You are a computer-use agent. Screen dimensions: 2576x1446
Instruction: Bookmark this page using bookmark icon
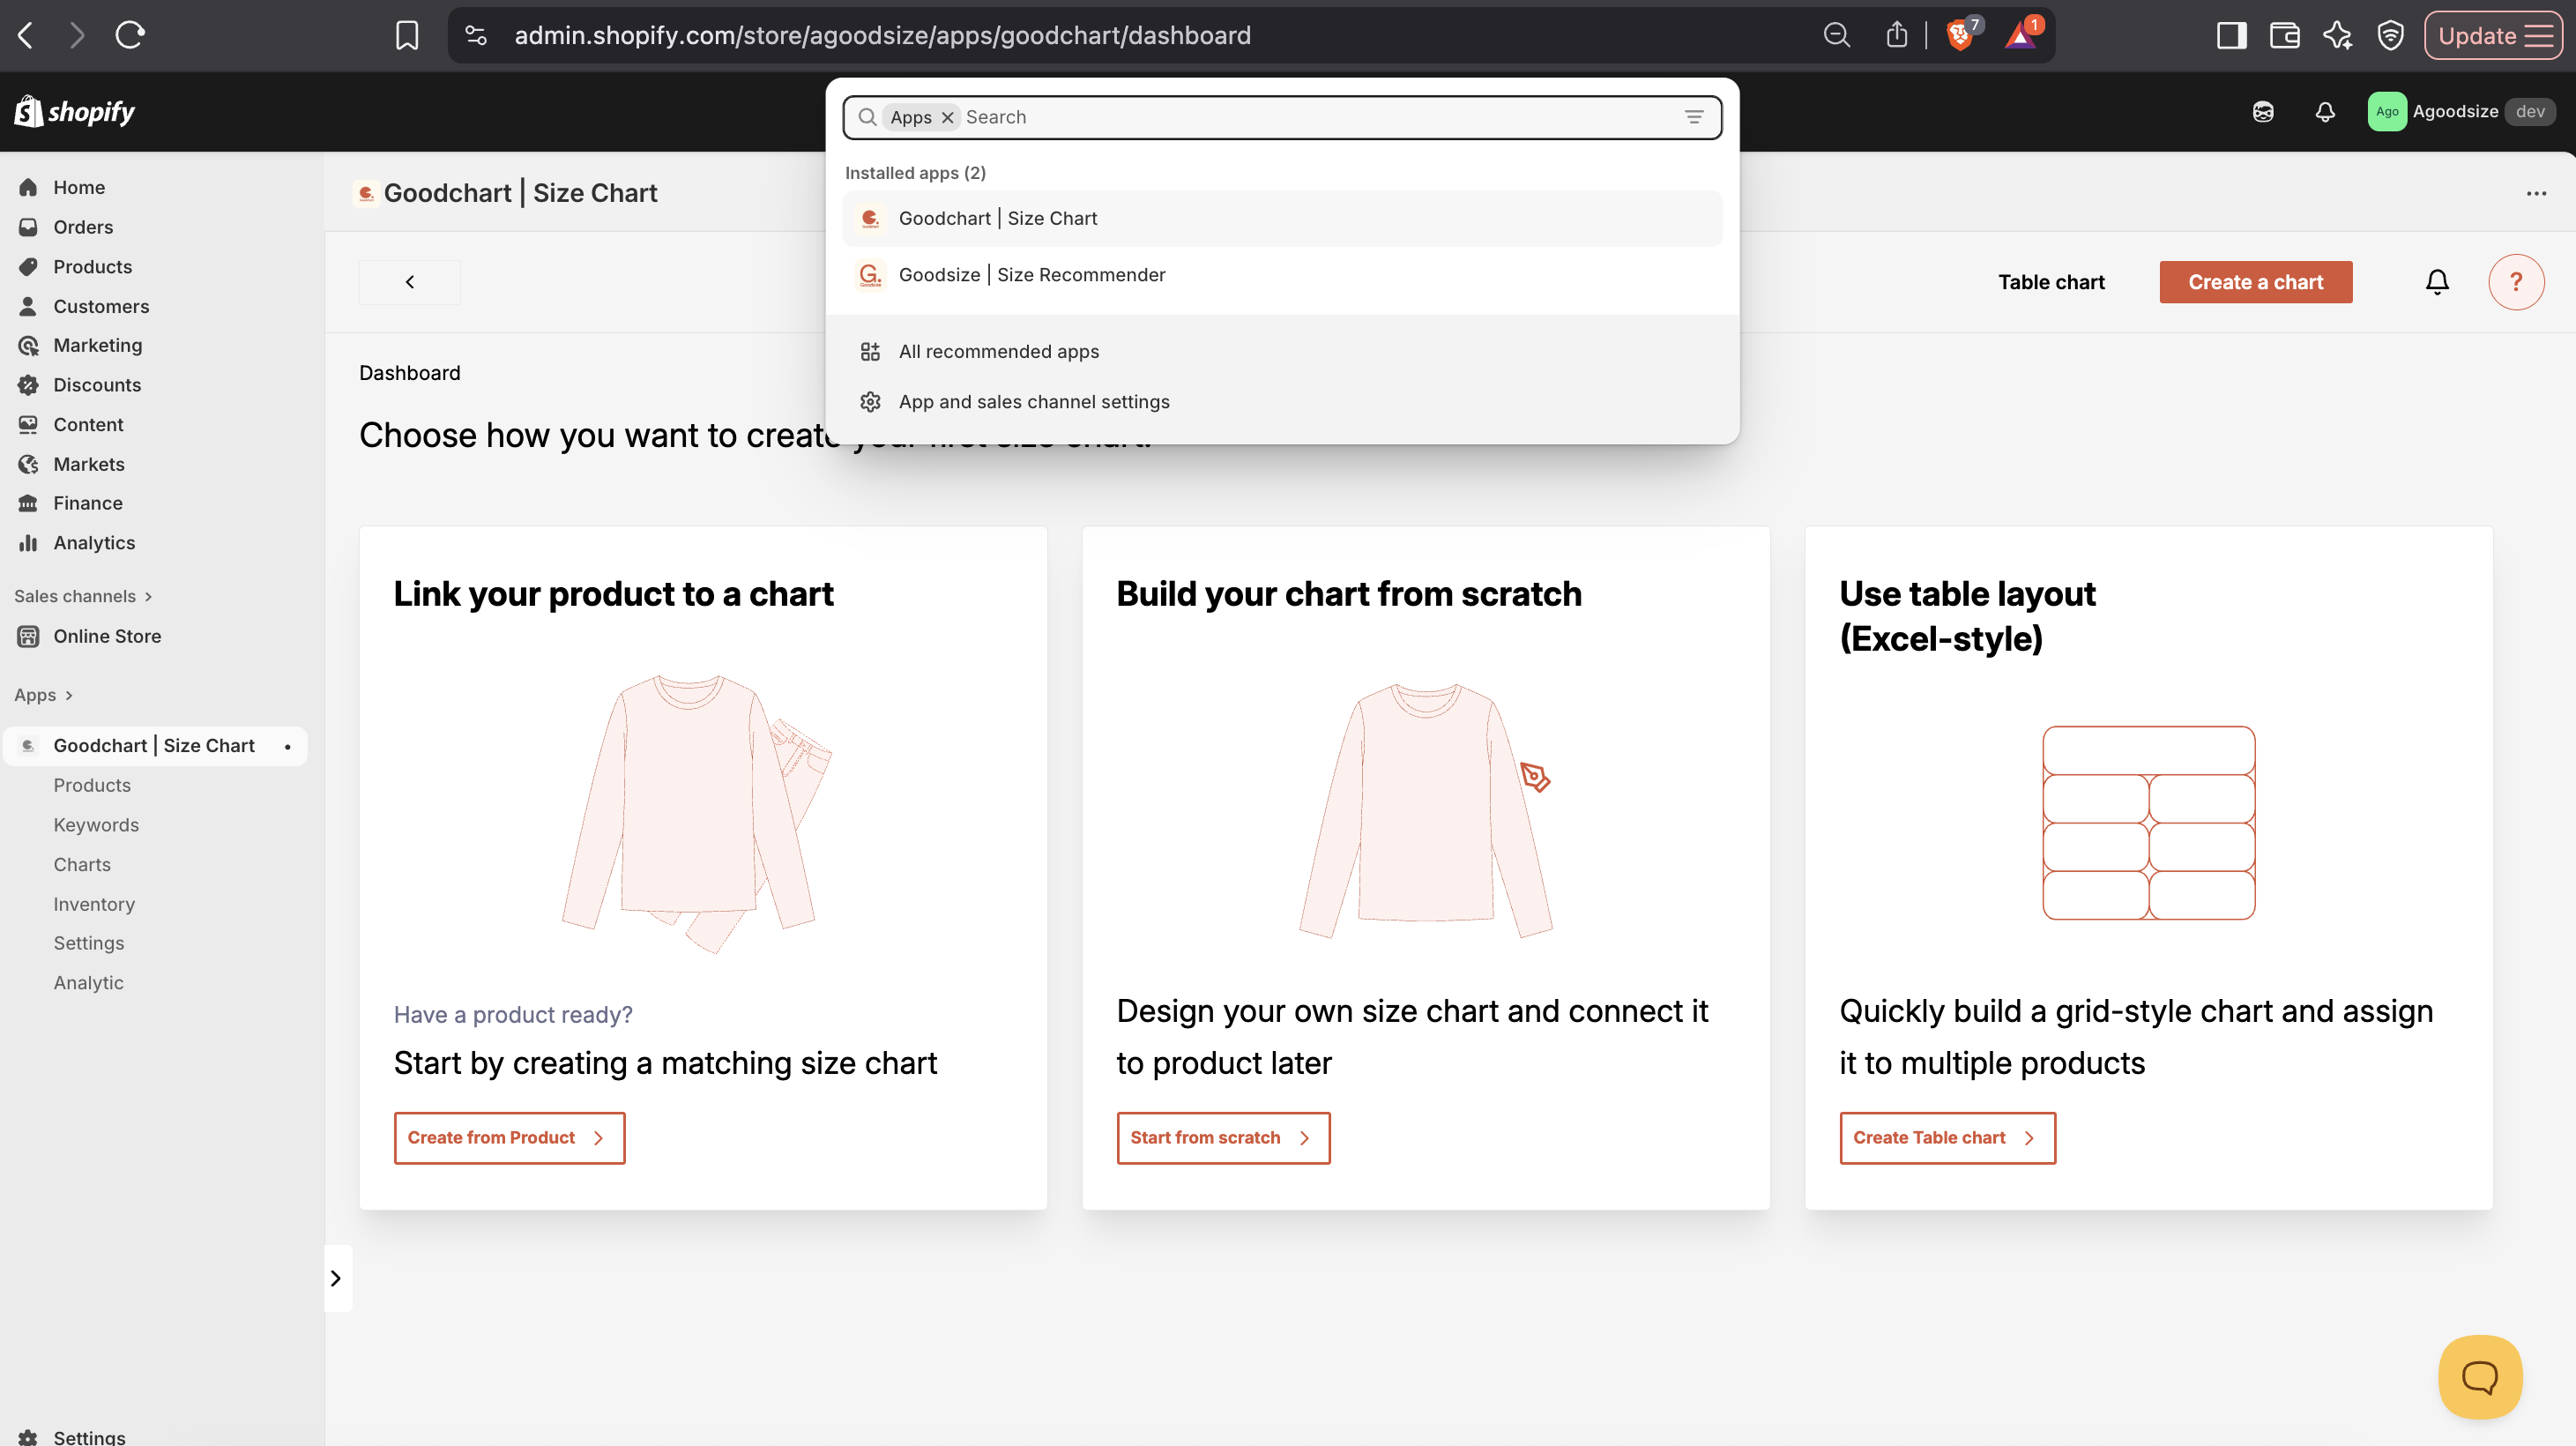coord(406,36)
